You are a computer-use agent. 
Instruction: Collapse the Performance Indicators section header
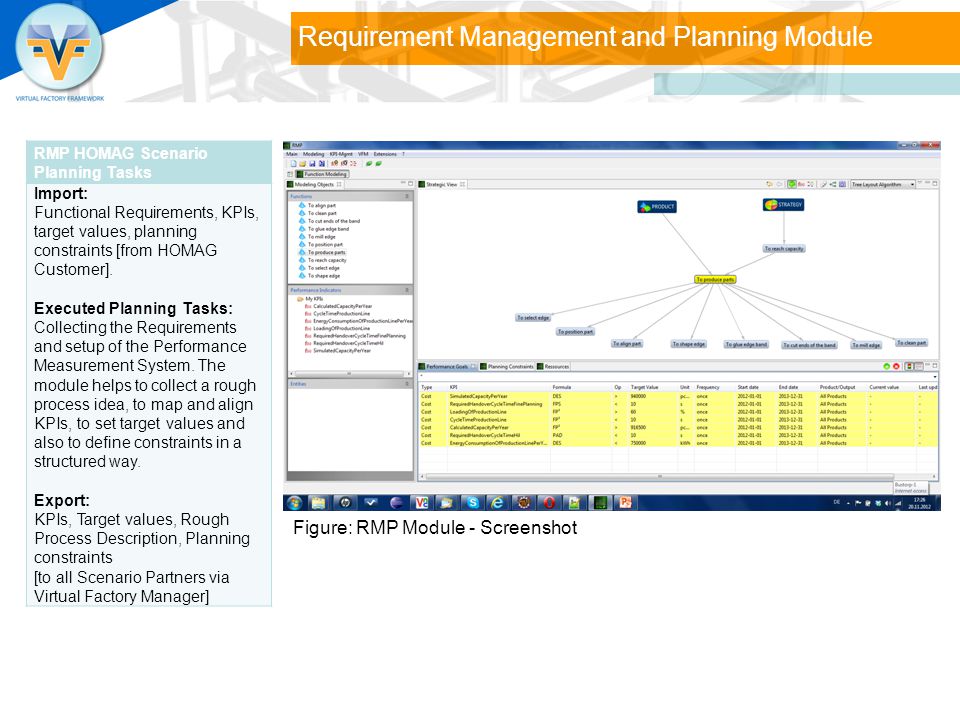tap(350, 290)
